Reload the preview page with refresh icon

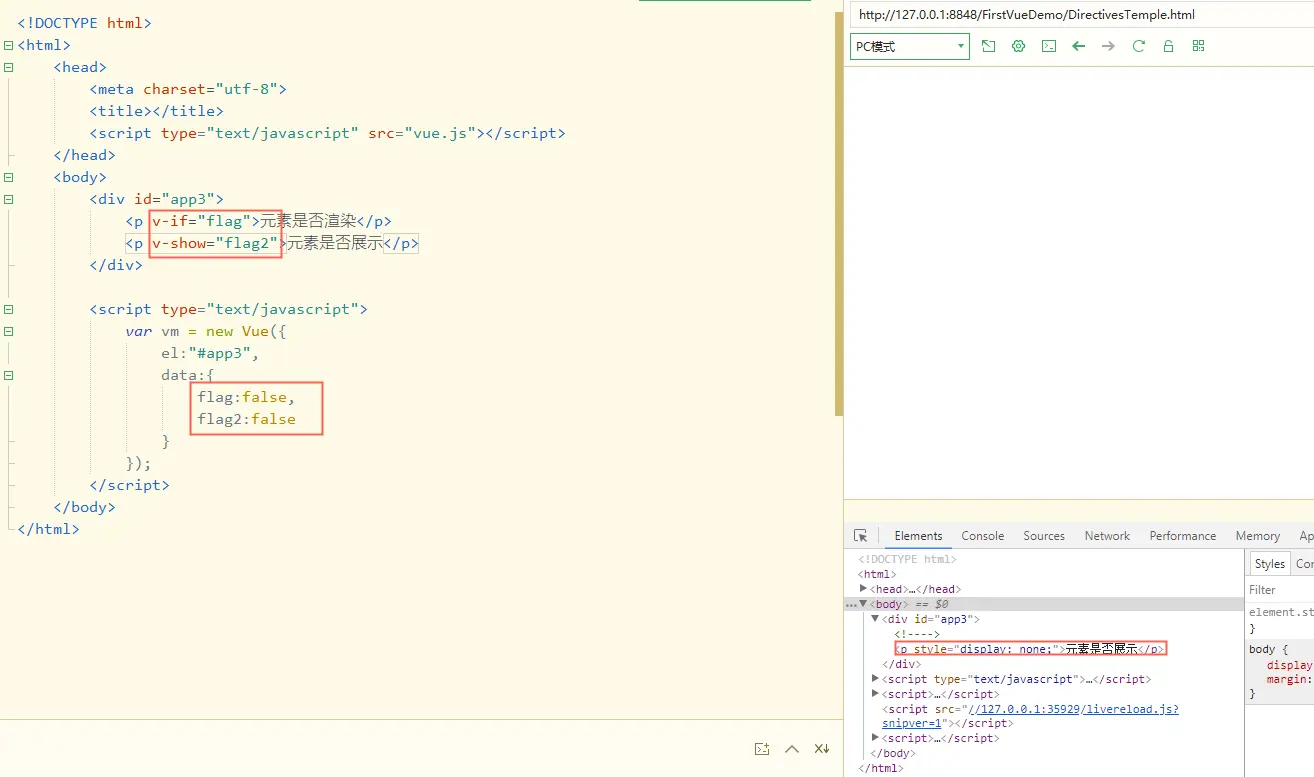pyautogui.click(x=1138, y=46)
